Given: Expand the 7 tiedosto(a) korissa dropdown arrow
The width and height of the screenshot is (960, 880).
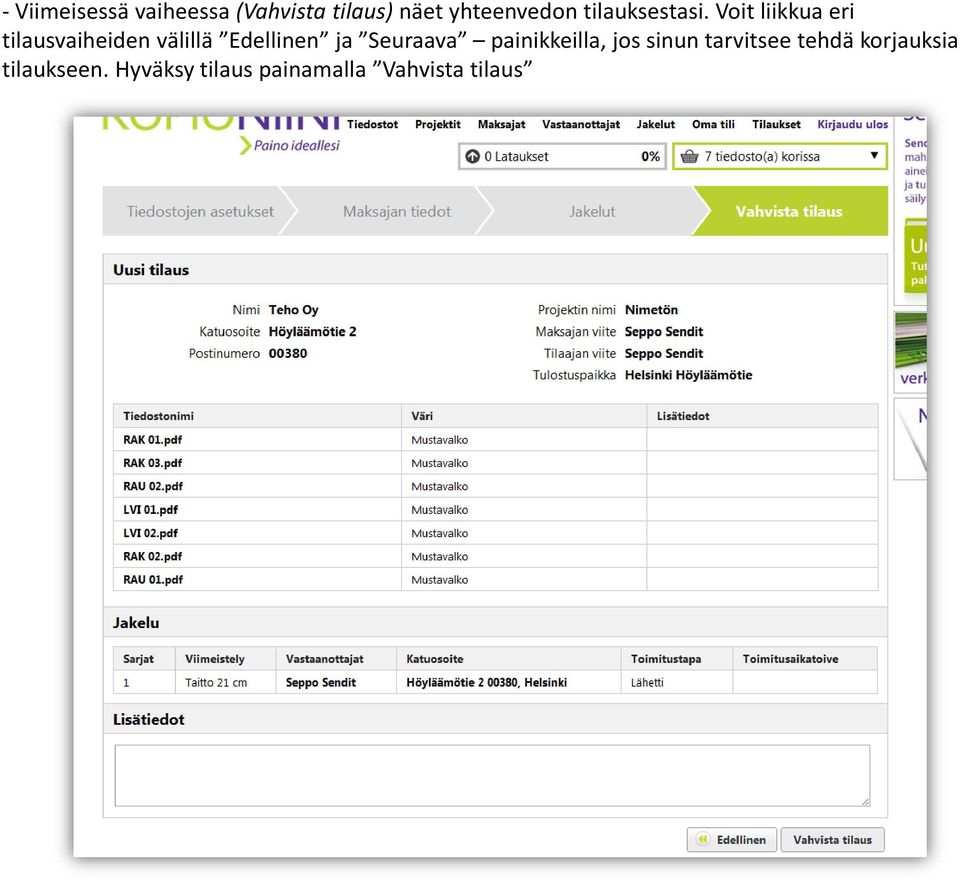Looking at the screenshot, I should point(874,156).
